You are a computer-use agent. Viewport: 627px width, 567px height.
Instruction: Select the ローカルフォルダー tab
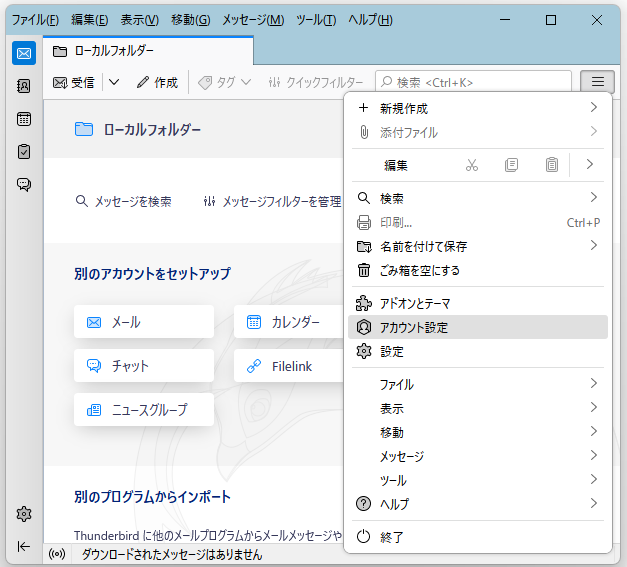coord(148,51)
